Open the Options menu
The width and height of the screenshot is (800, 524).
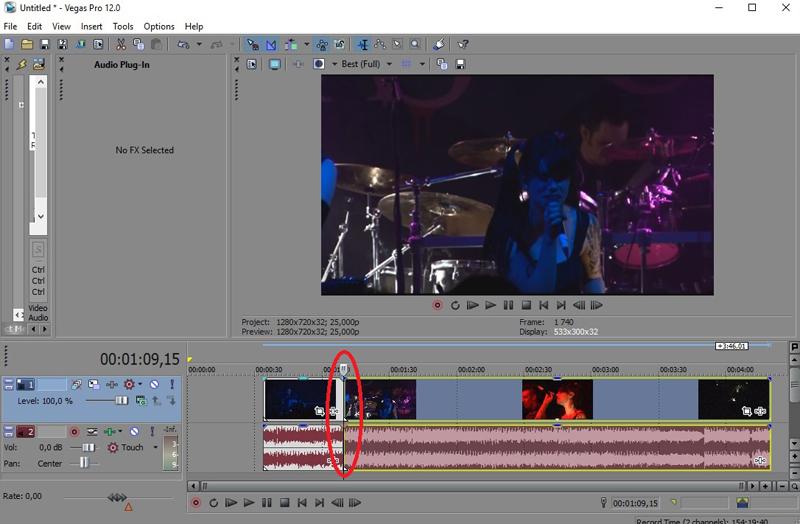tap(159, 26)
